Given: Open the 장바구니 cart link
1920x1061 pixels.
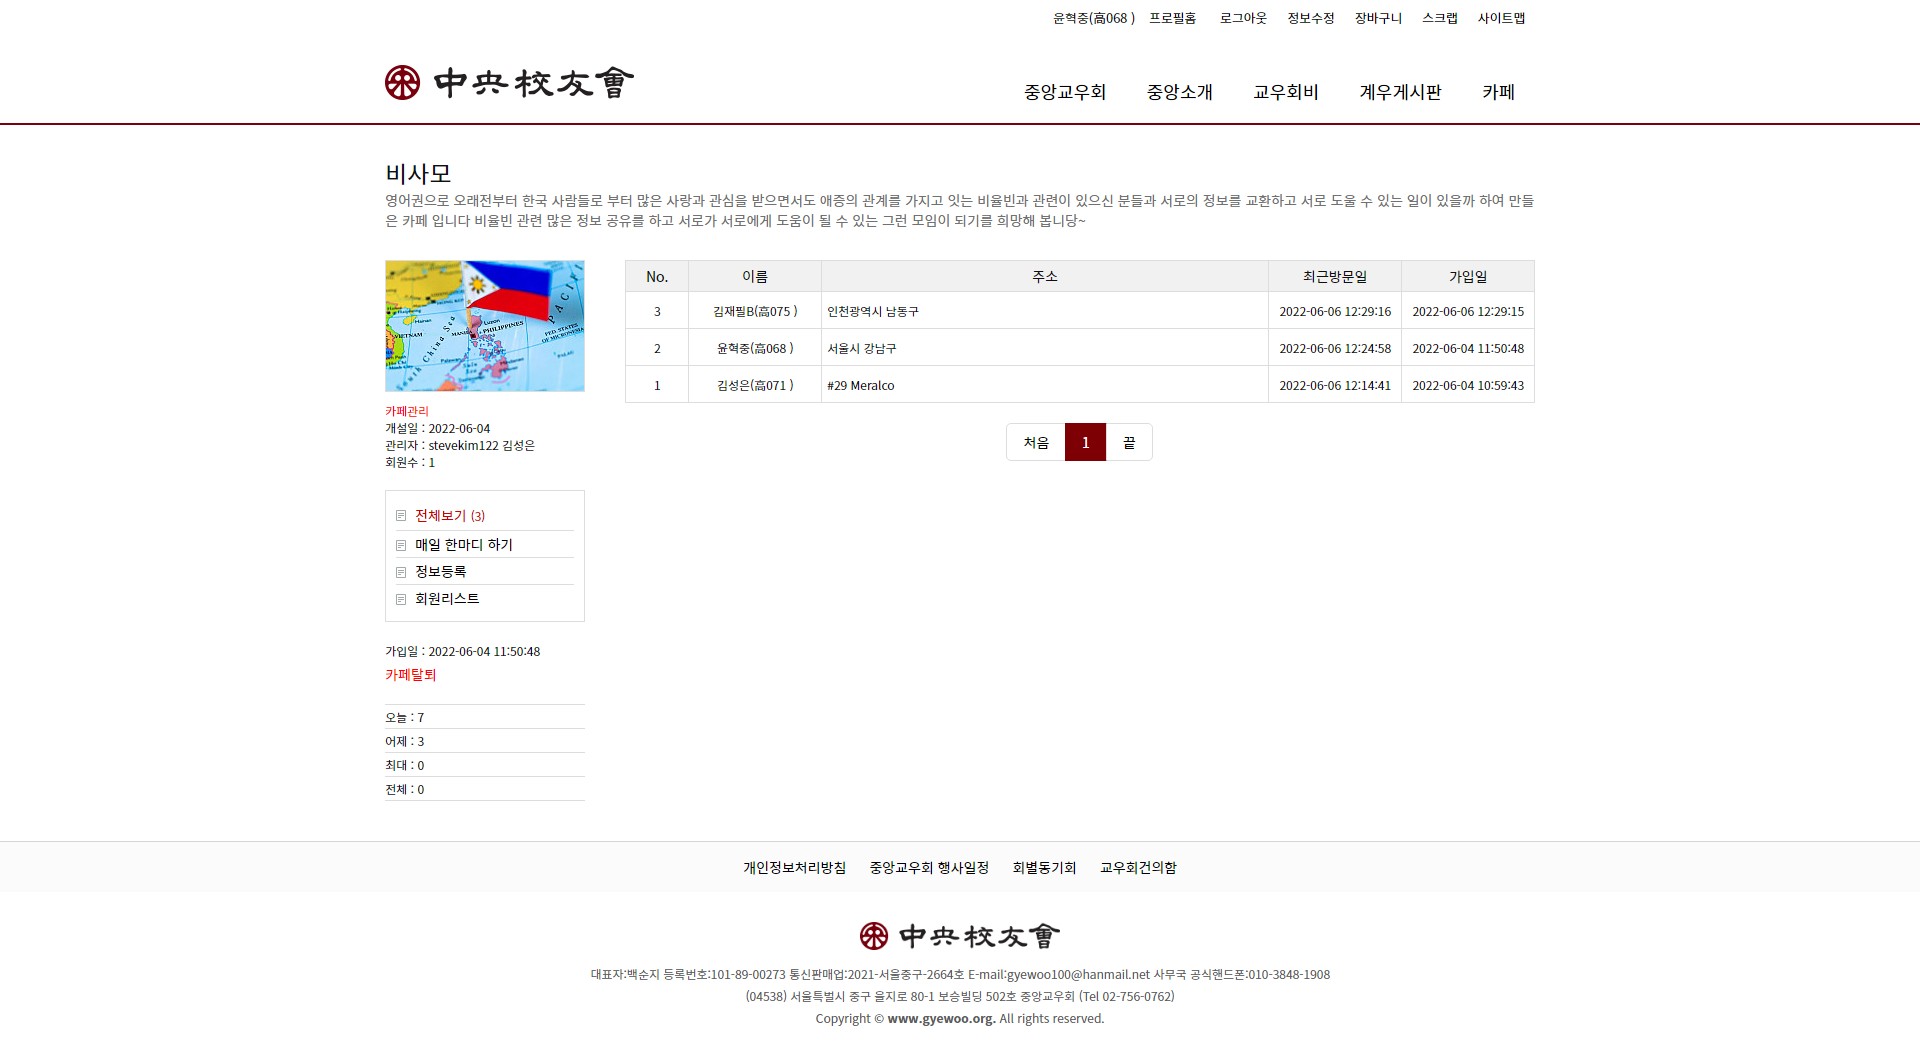Looking at the screenshot, I should click(1378, 18).
